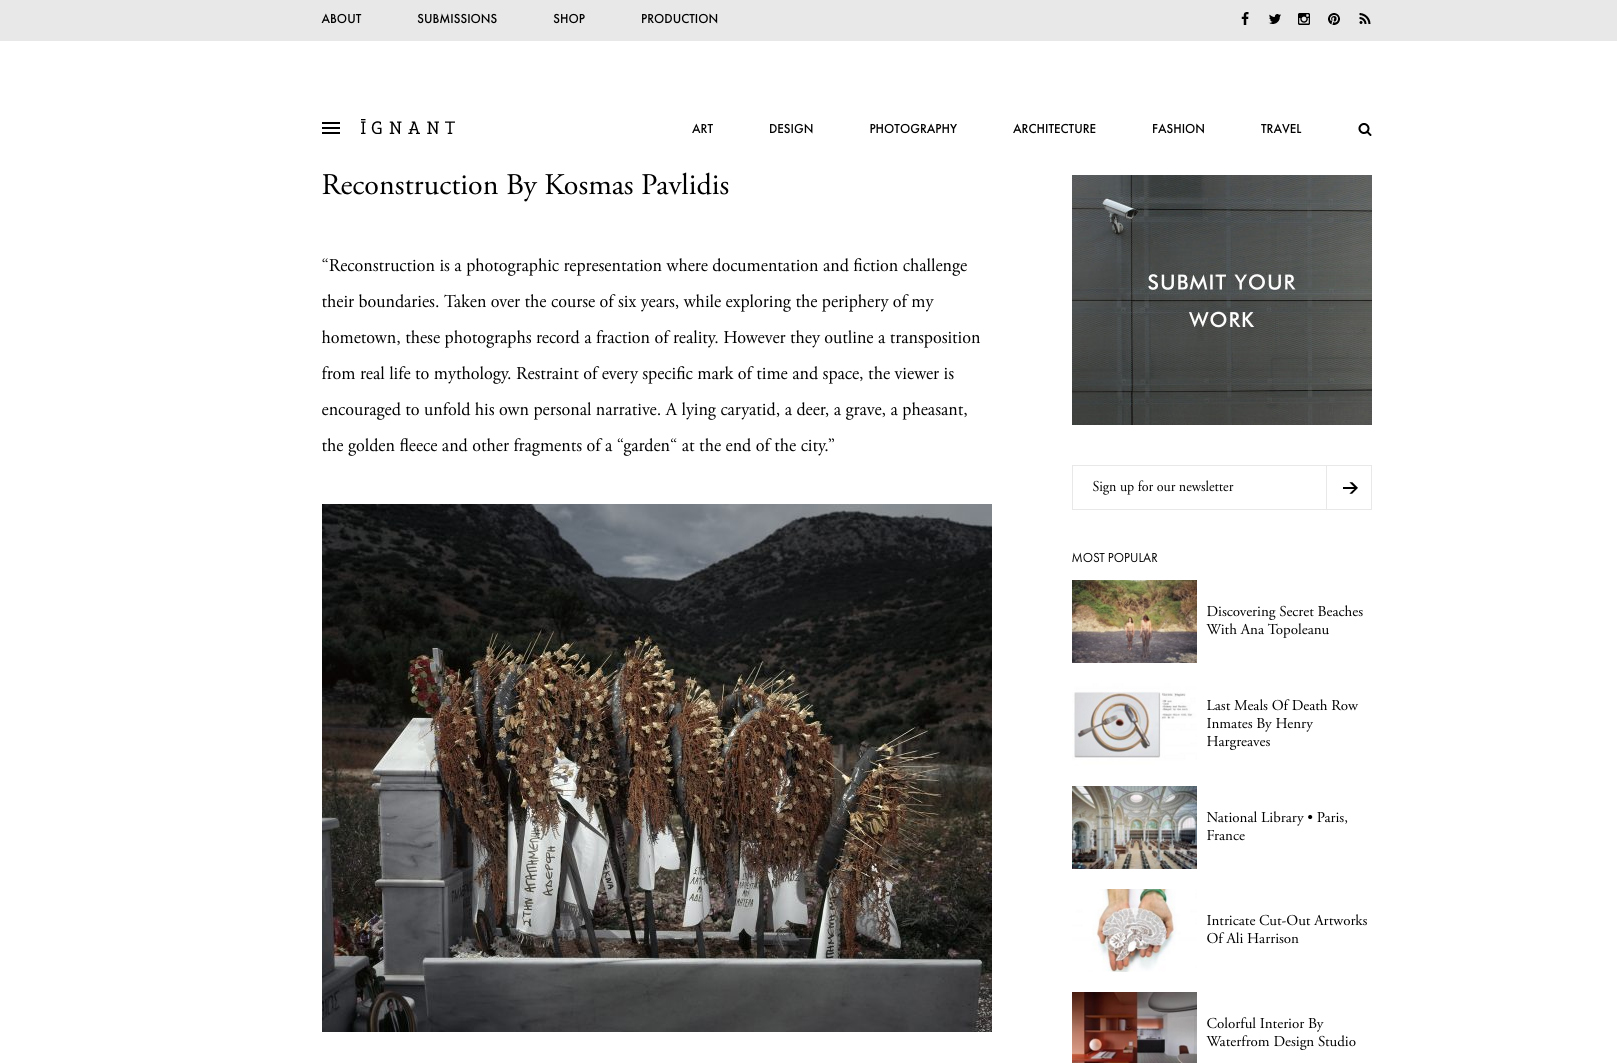Read Last Meals Of Death Row Inmates article
This screenshot has width=1617, height=1063.
click(x=1282, y=723)
